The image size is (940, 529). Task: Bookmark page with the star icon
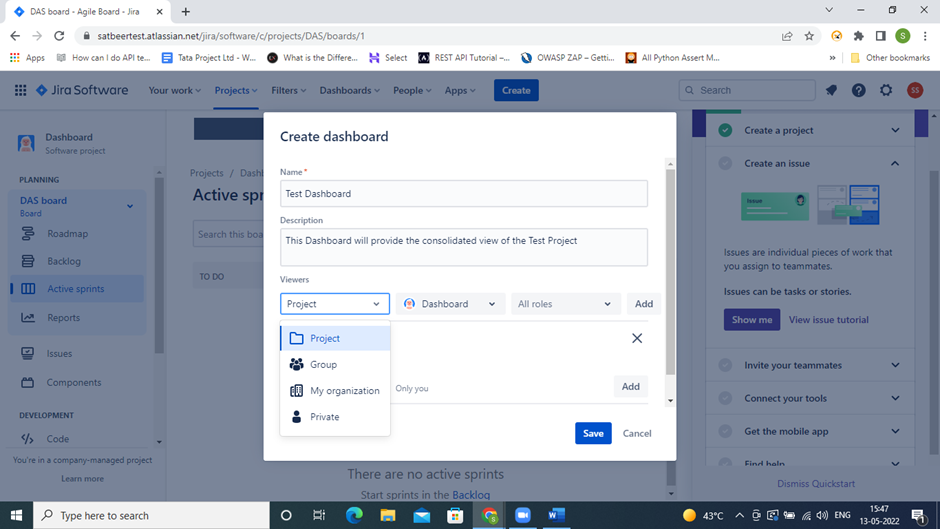(x=809, y=35)
